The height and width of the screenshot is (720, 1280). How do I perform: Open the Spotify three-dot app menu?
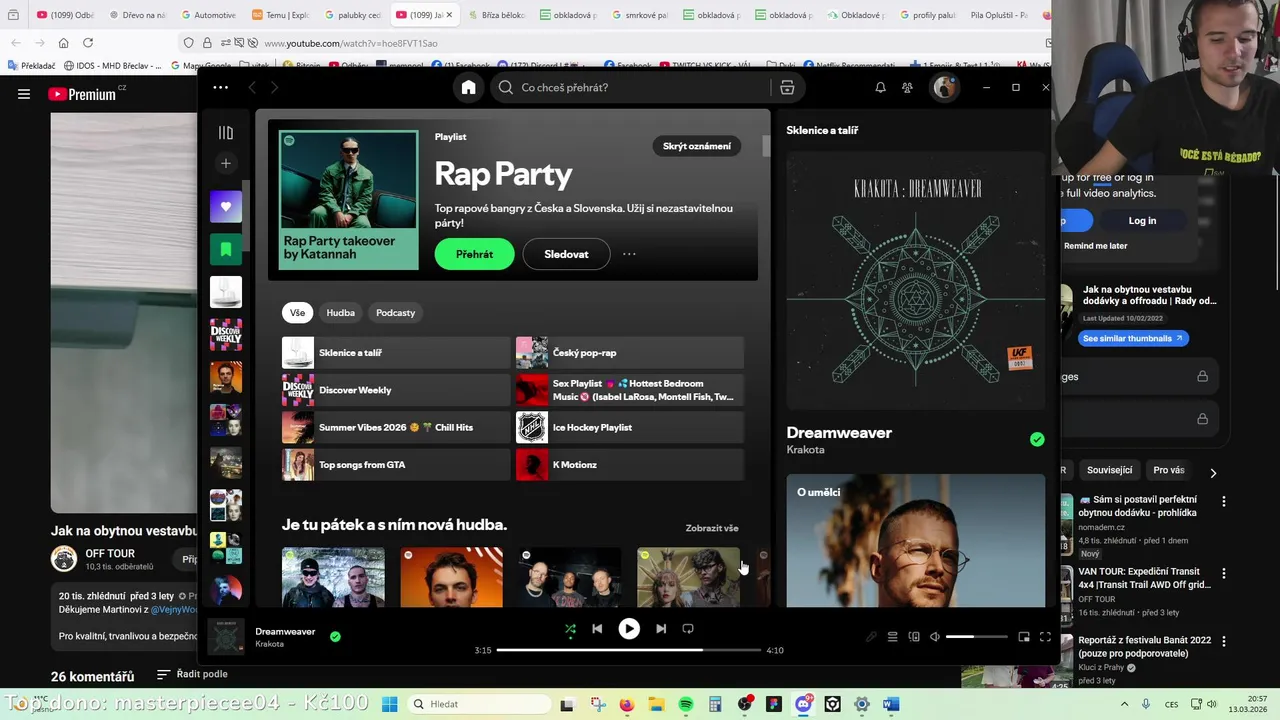pos(221,88)
